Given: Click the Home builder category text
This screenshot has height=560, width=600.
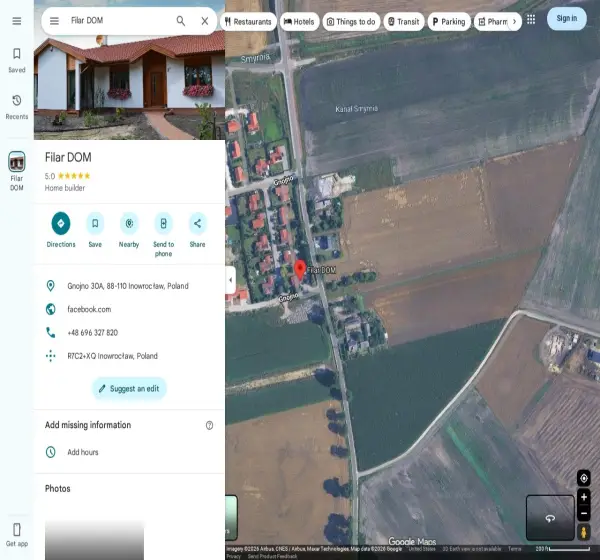Looking at the screenshot, I should 65,188.
